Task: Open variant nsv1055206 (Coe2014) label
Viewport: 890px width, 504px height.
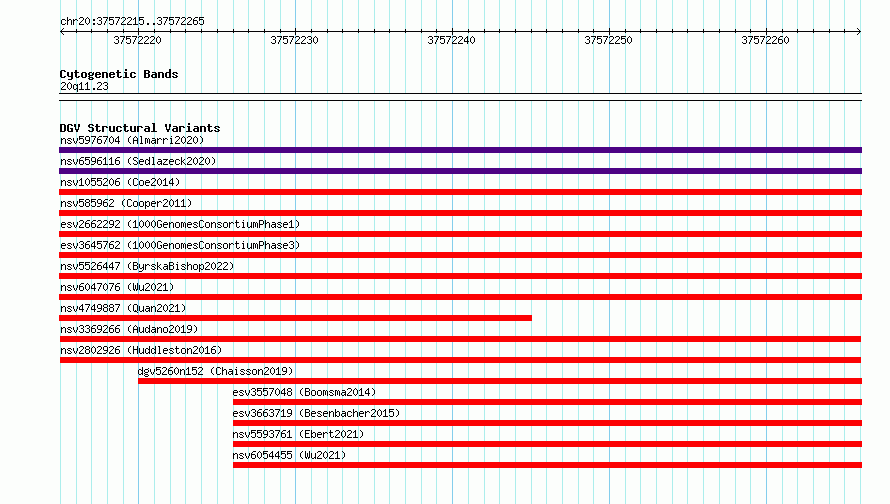Action: click(120, 182)
